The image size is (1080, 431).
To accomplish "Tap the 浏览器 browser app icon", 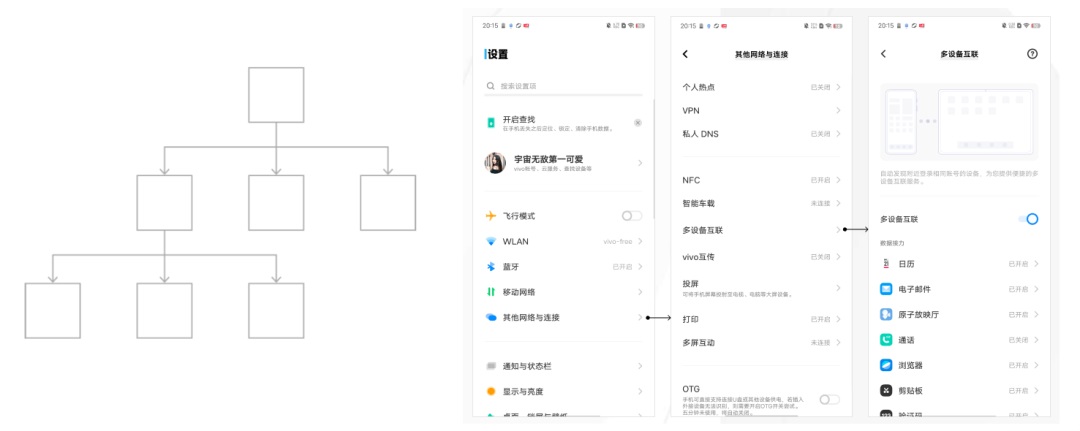I will pyautogui.click(x=886, y=365).
